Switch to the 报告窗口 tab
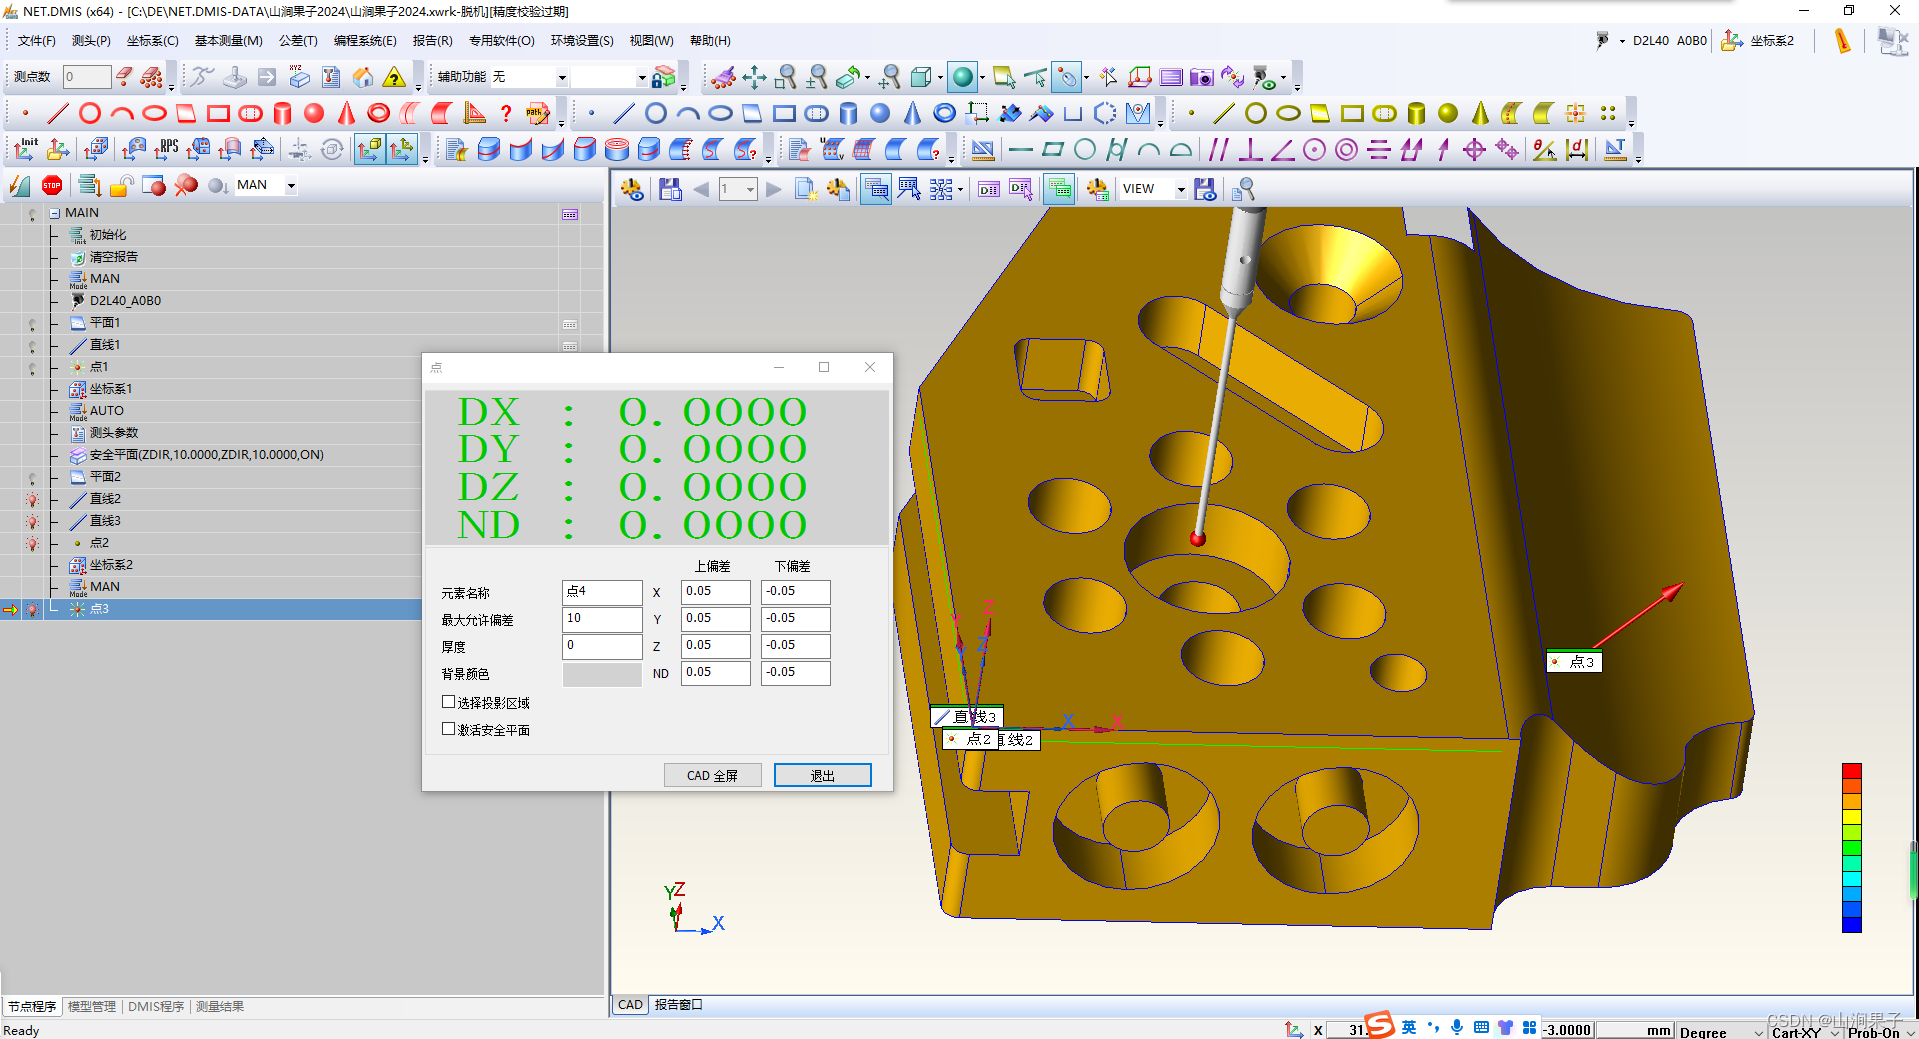1919x1039 pixels. click(x=679, y=1005)
